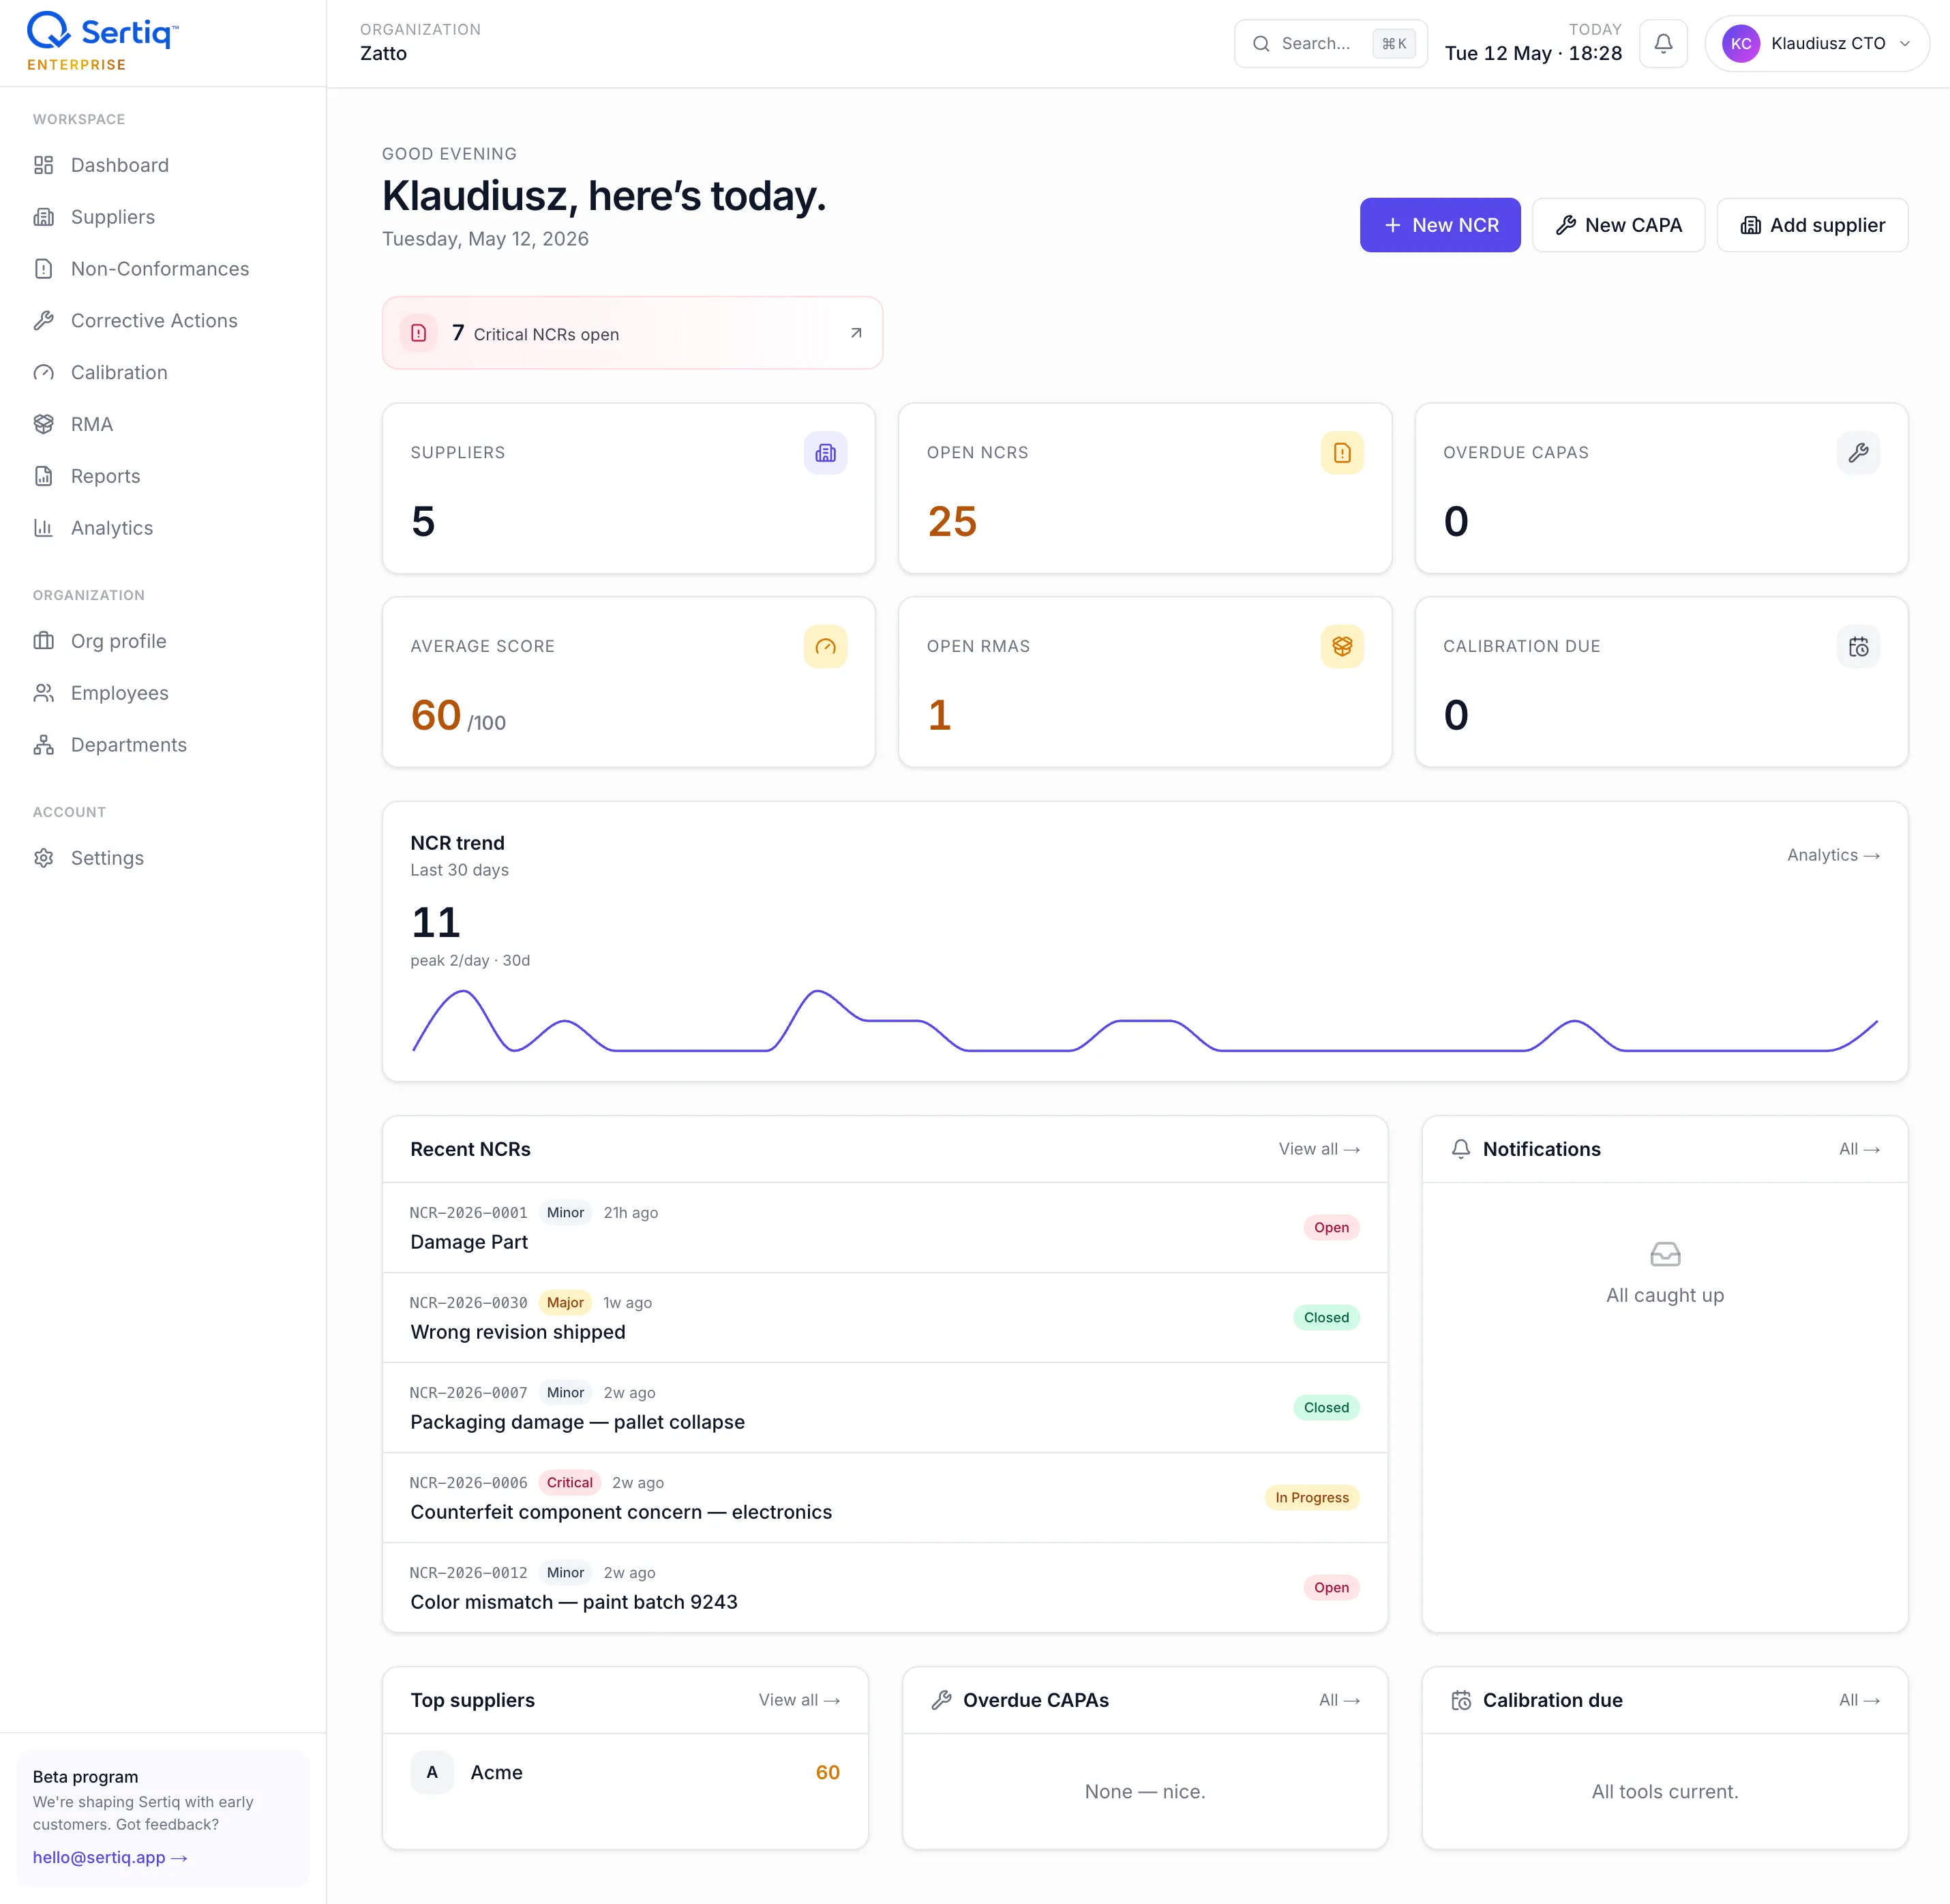Click the Settings gear icon

43,858
